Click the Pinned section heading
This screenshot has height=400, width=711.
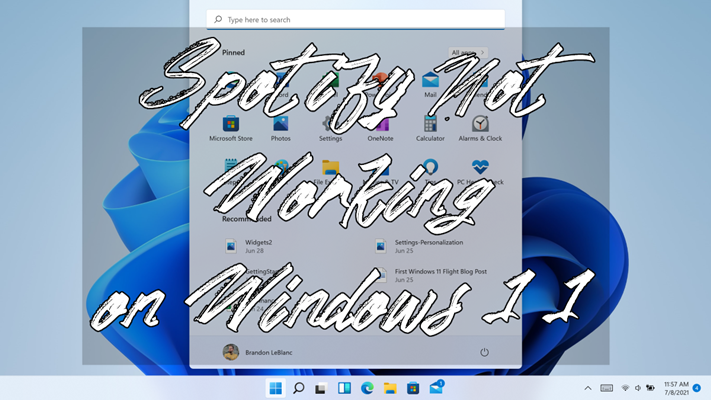coord(233,53)
